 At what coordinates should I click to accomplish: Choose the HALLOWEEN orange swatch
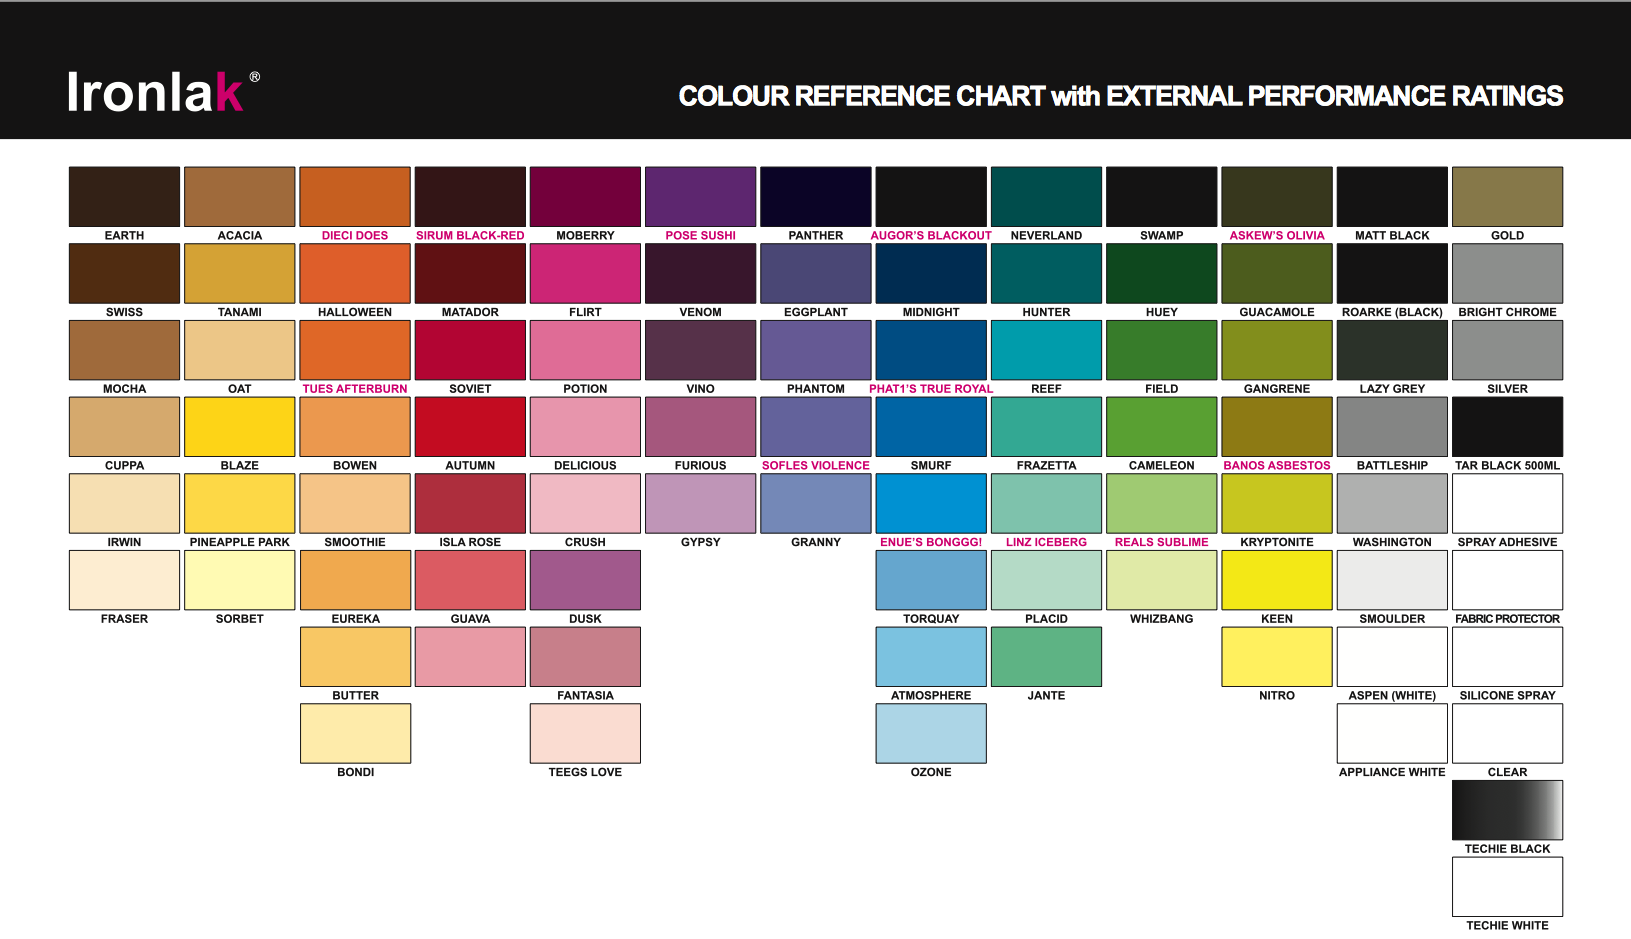[355, 274]
